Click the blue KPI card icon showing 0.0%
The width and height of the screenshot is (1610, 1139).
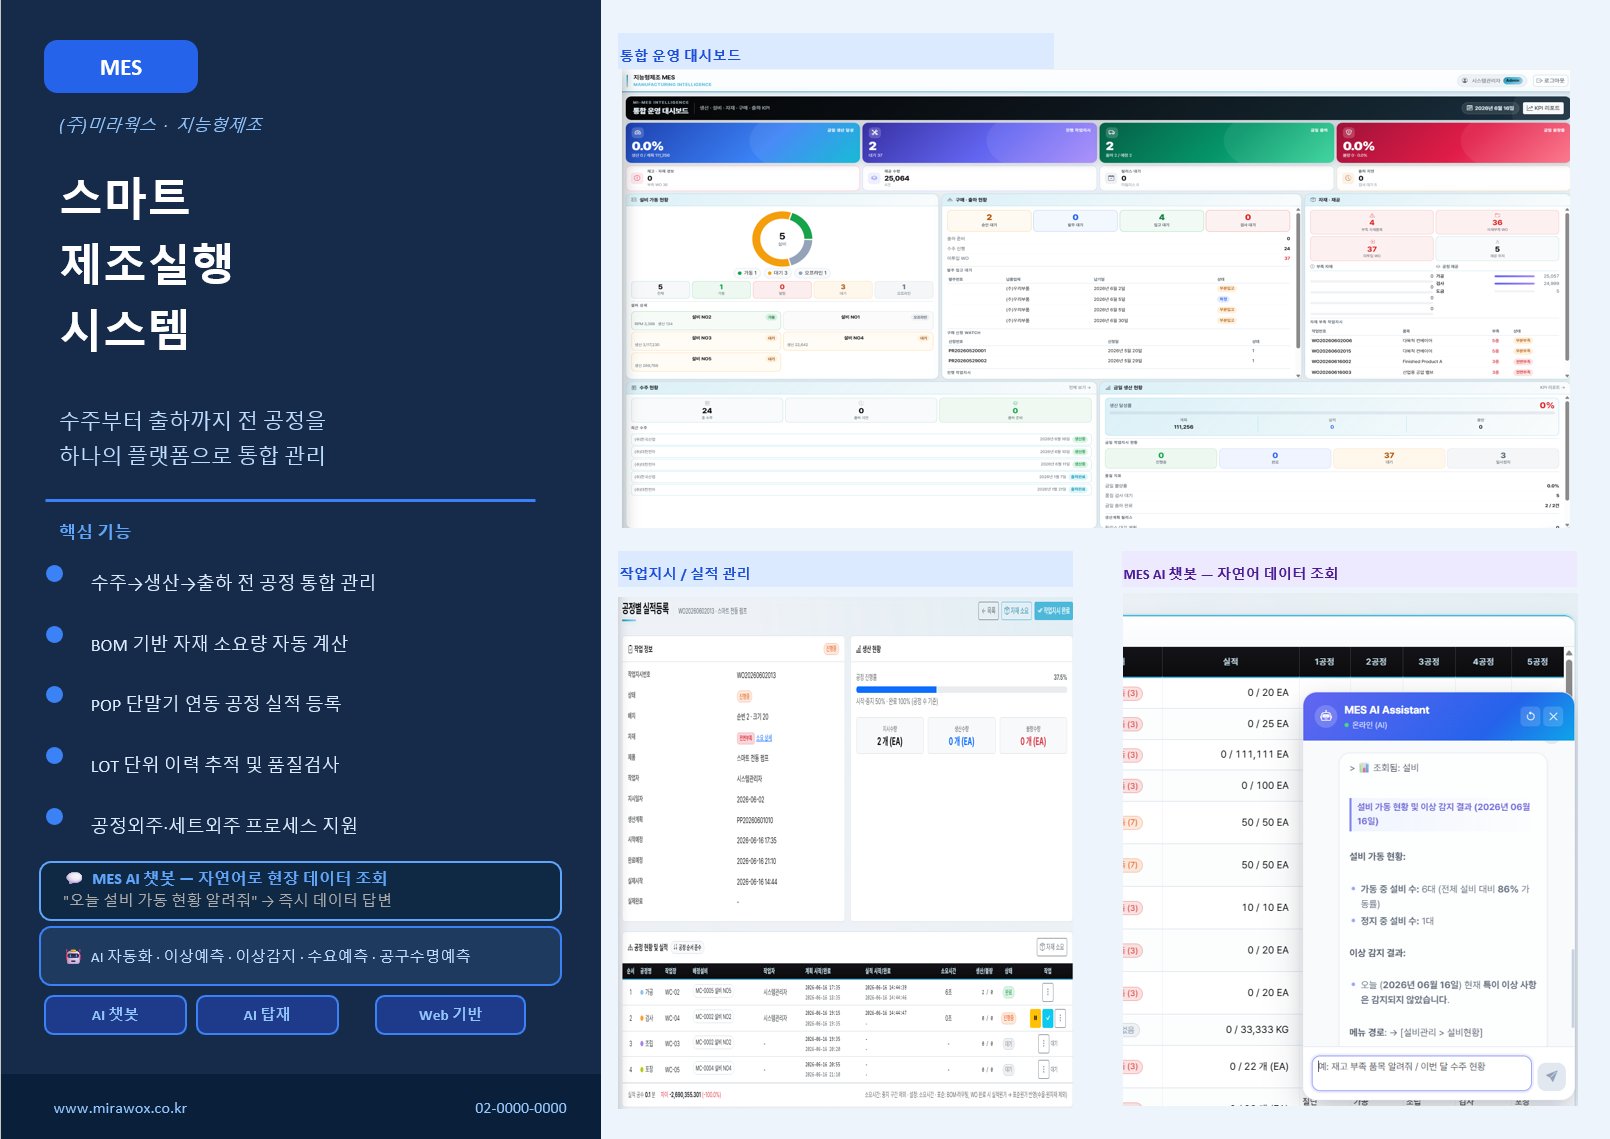tap(638, 132)
